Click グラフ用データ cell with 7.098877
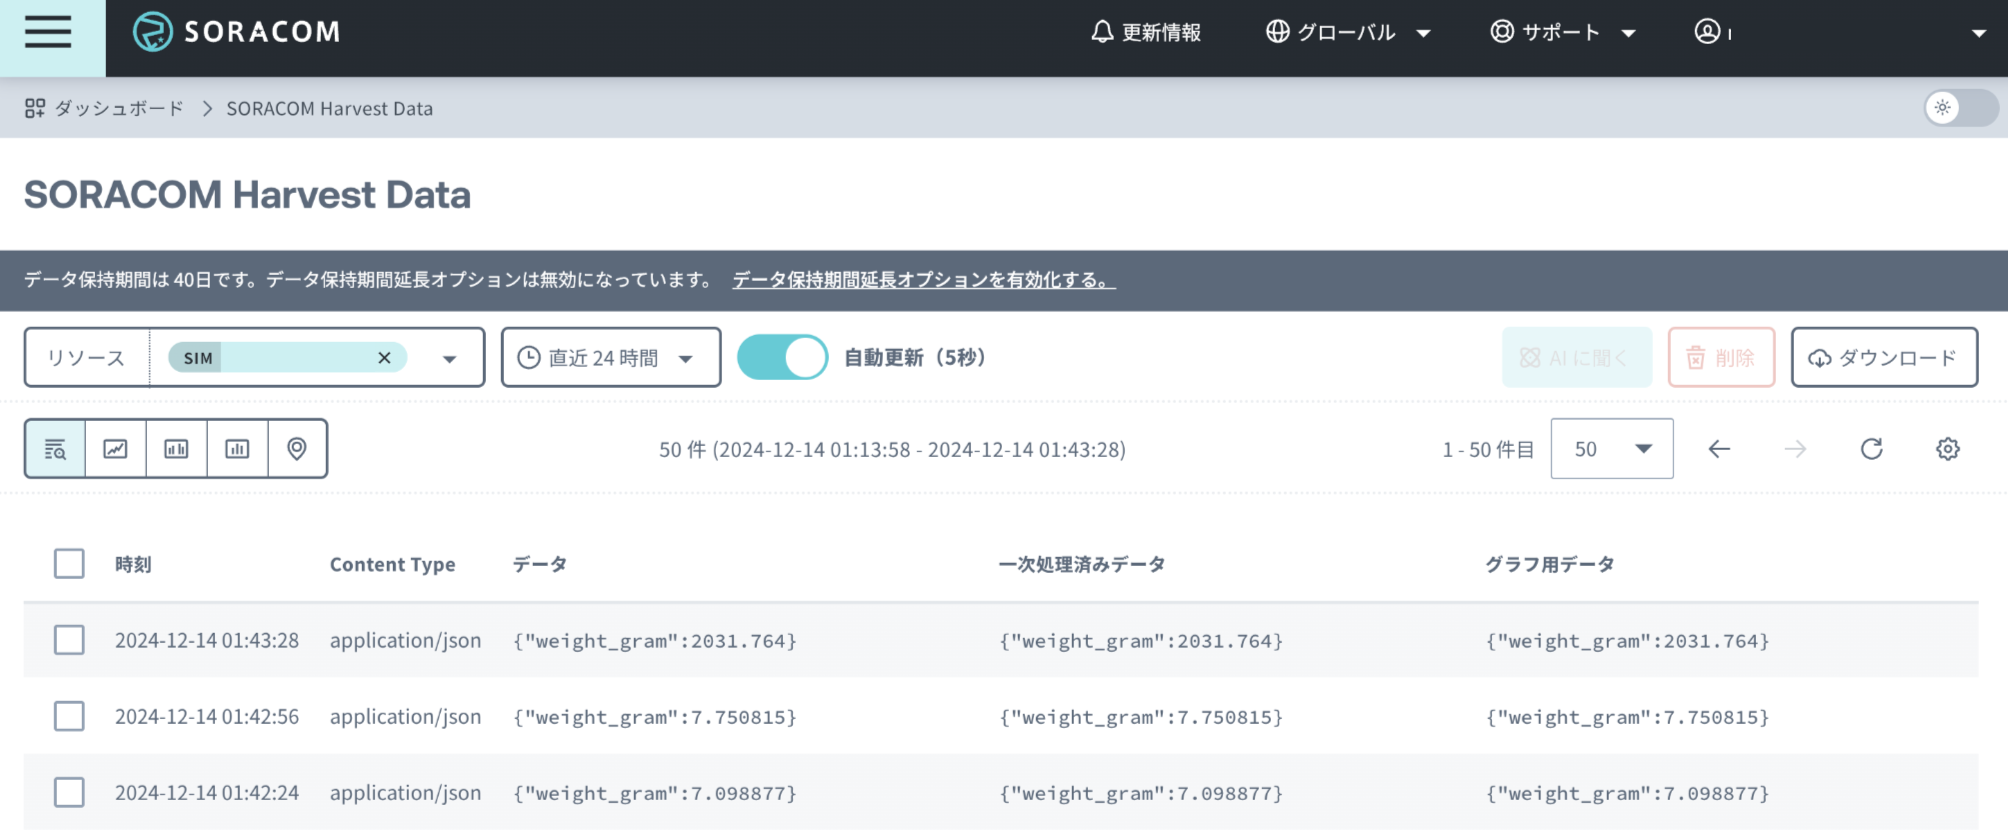 pos(1628,793)
